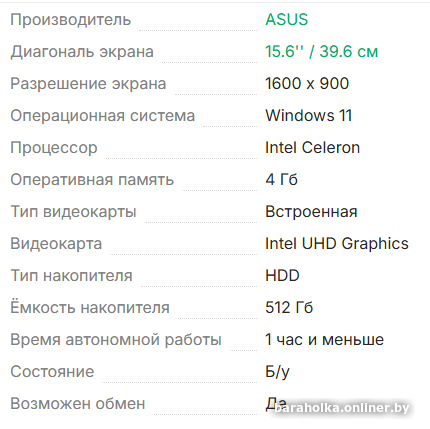Image resolution: width=430 pixels, height=429 pixels.
Task: Select the Операционная система label
Action: (x=103, y=116)
